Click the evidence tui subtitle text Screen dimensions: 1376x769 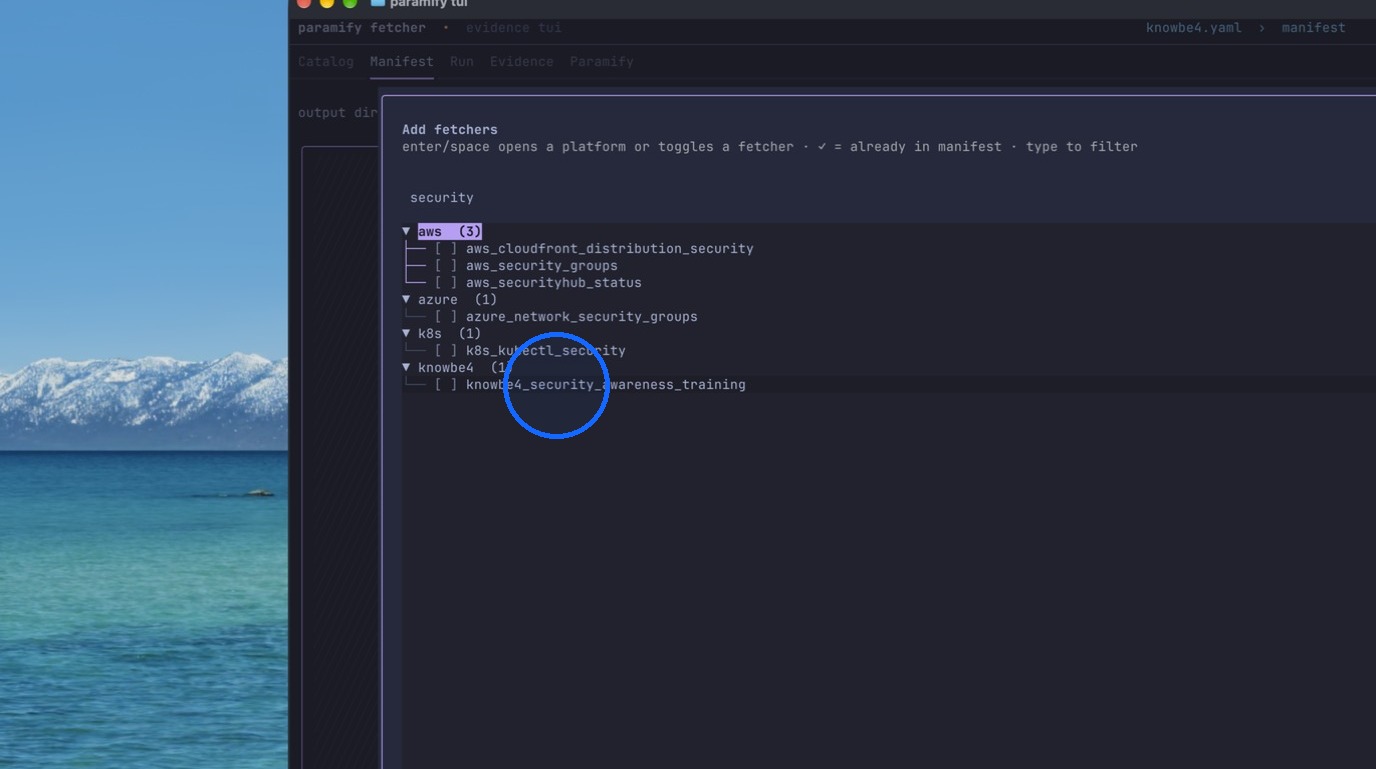click(x=514, y=28)
